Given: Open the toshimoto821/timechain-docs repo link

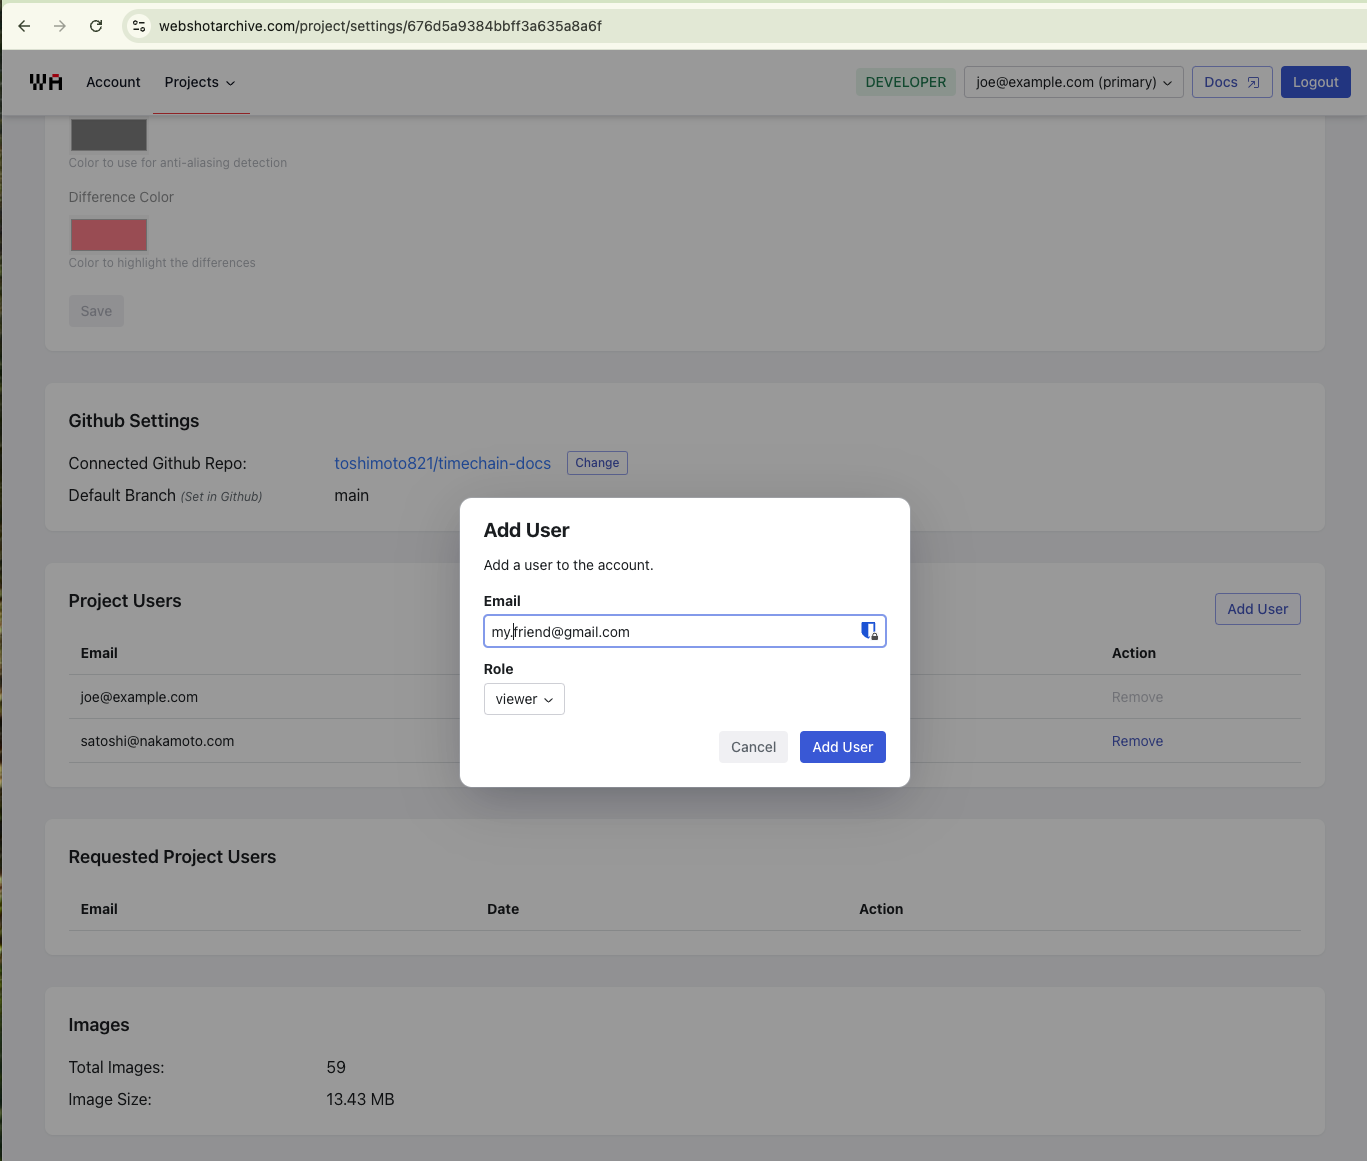Looking at the screenshot, I should [442, 463].
